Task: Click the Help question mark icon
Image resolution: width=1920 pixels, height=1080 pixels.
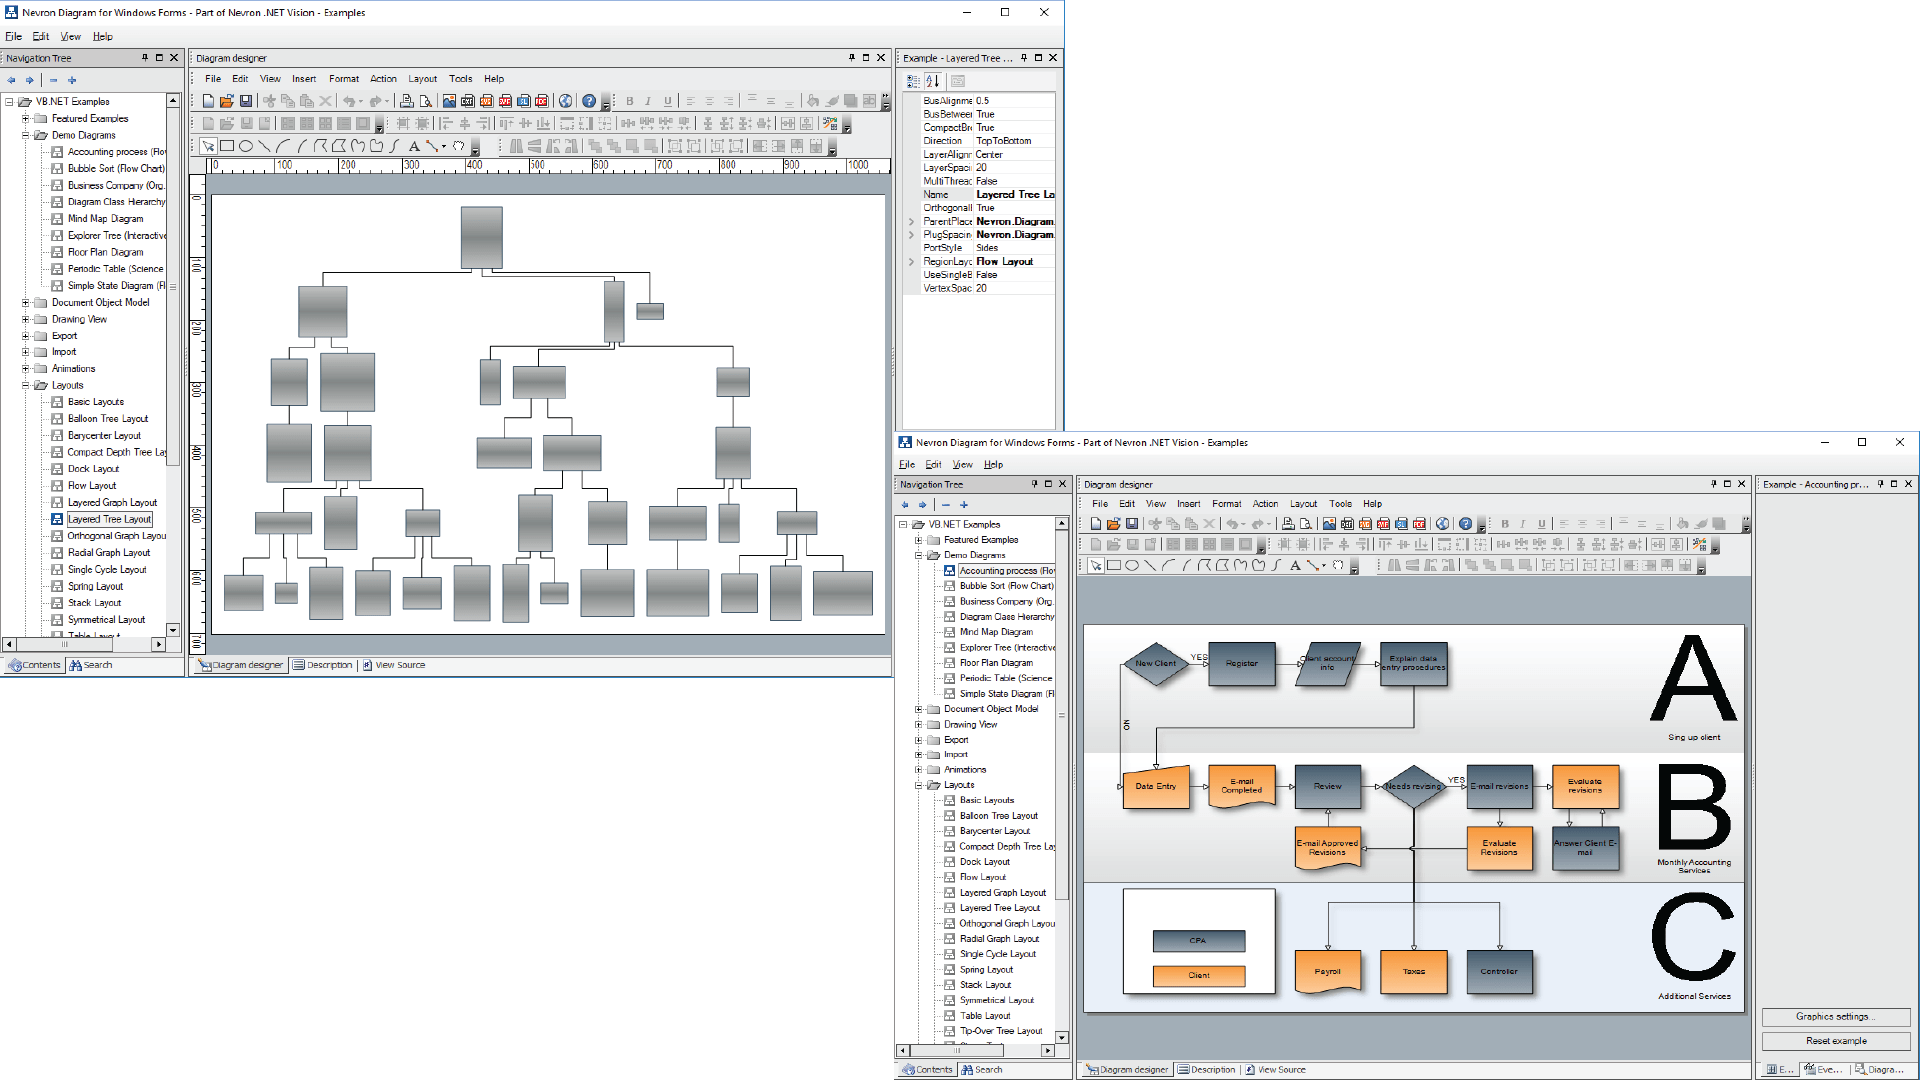Action: tap(589, 100)
